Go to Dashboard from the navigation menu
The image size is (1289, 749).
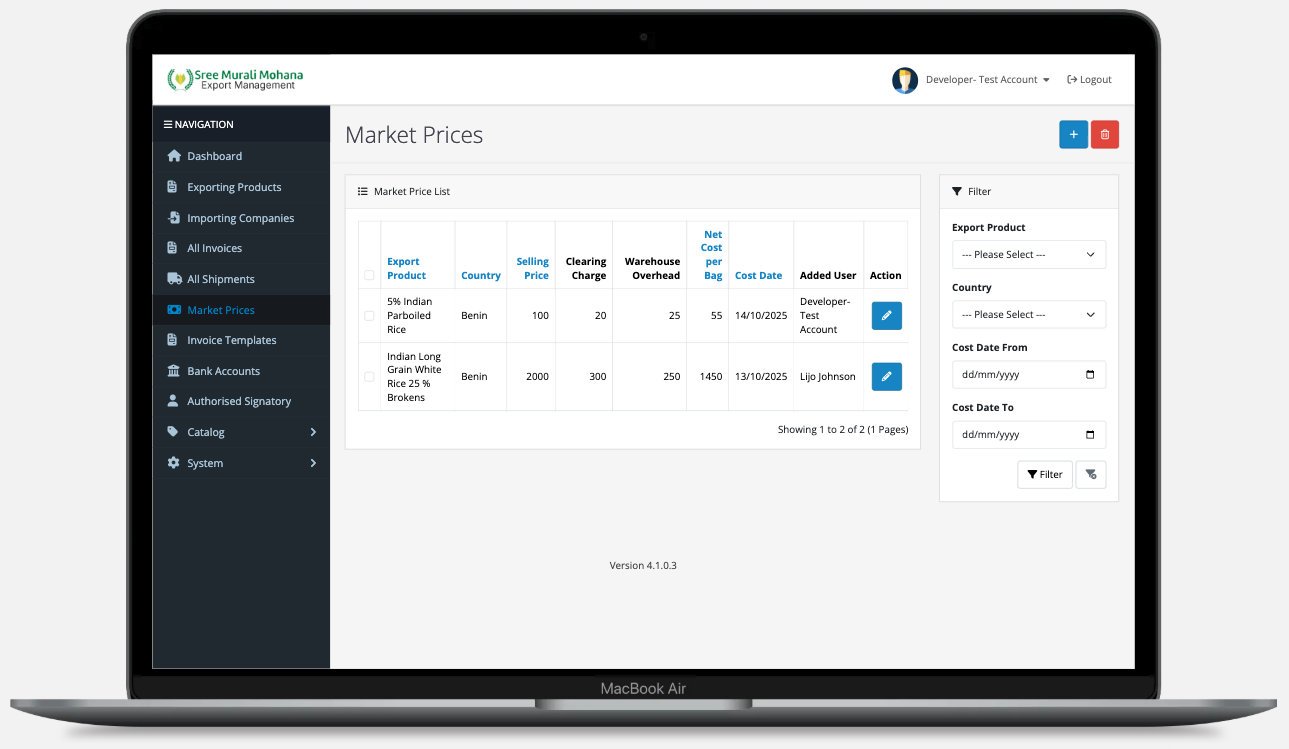[214, 155]
